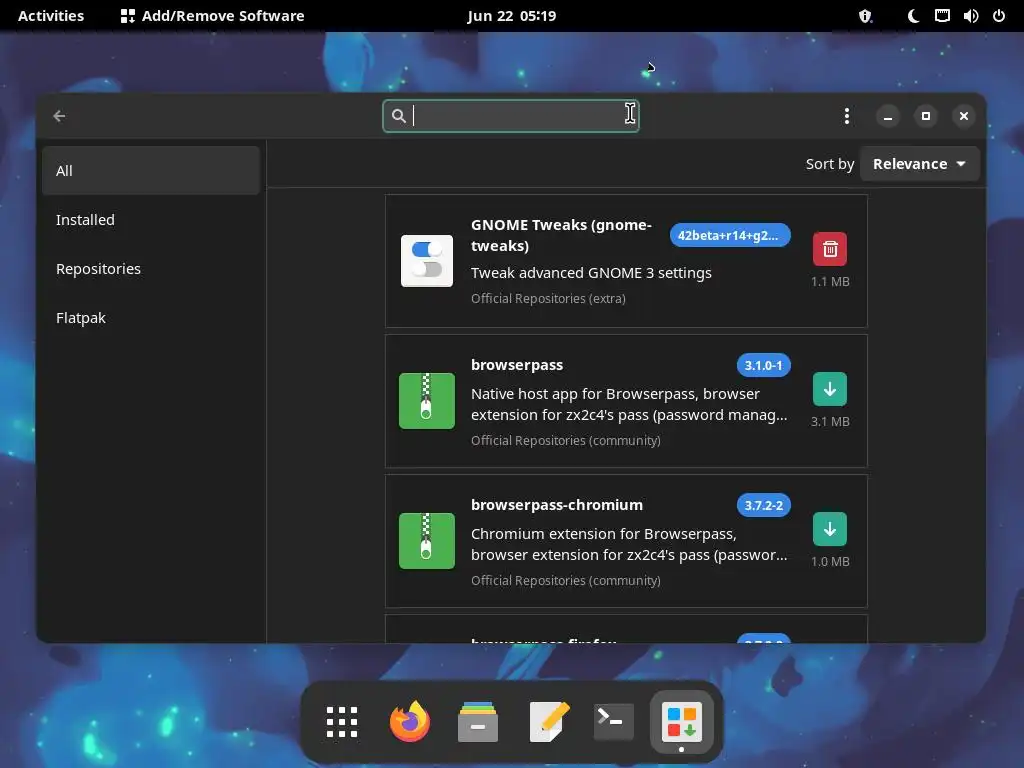Screen dimensions: 1024x768
Task: Open the power menu icon
Action: [x=999, y=16]
